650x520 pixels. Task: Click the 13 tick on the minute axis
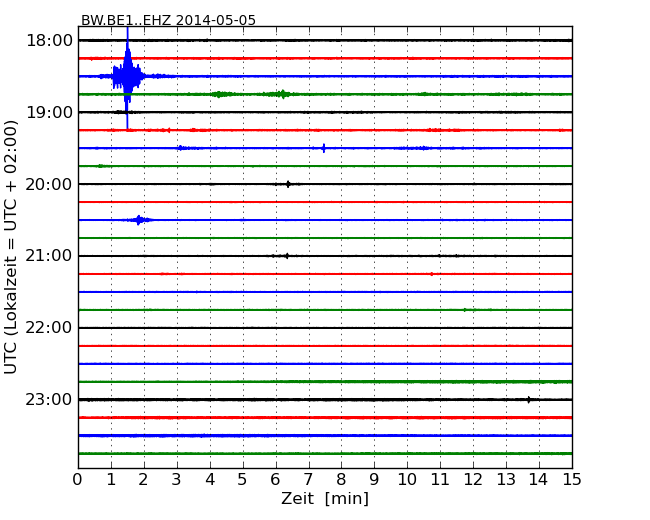point(506,480)
